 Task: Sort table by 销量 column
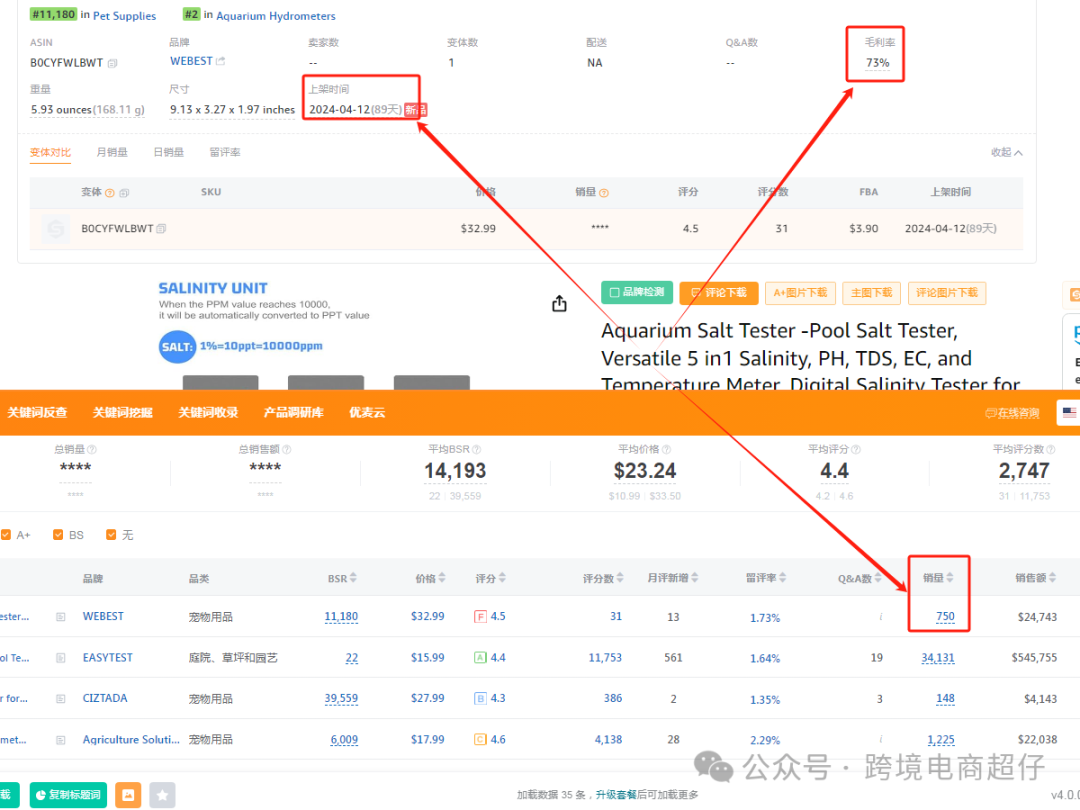[938, 578]
